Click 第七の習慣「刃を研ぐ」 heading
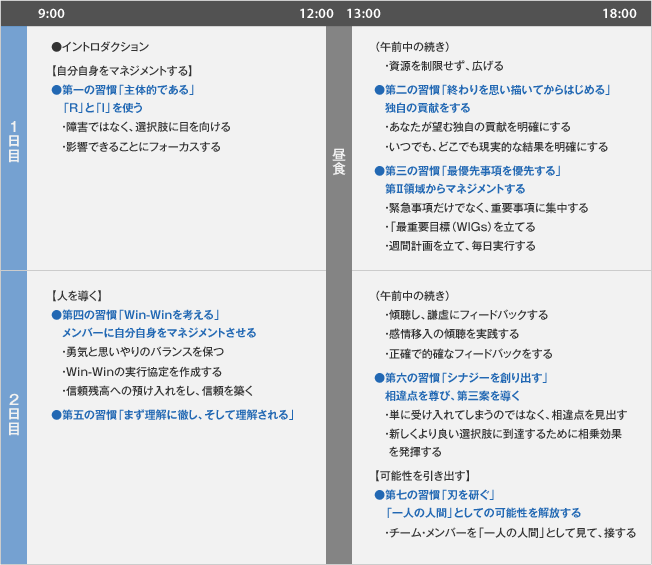Image resolution: width=652 pixels, height=565 pixels. pos(435,495)
